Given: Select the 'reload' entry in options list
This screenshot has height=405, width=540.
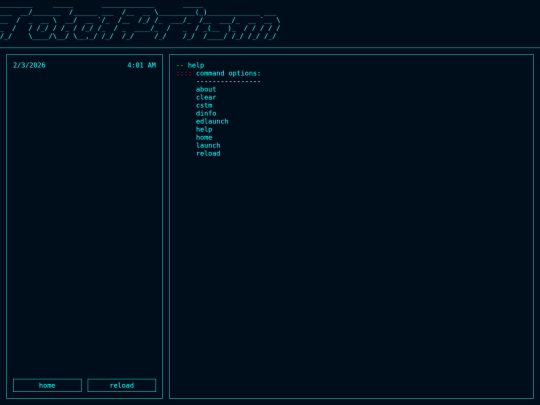Looking at the screenshot, I should (208, 154).
